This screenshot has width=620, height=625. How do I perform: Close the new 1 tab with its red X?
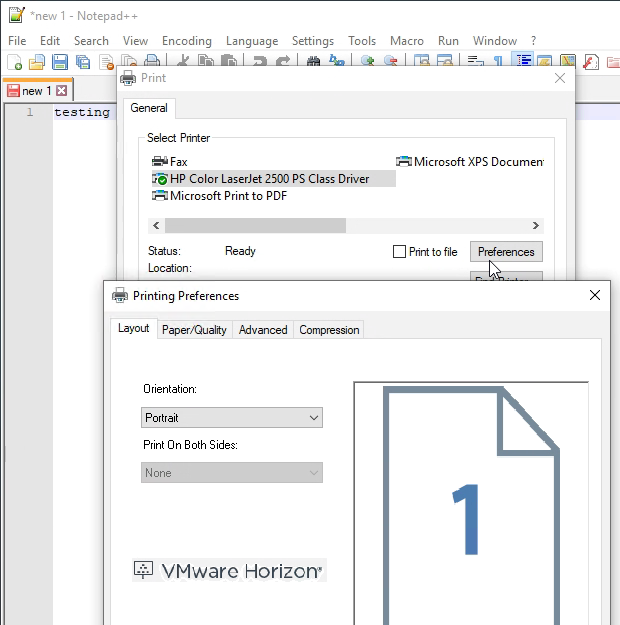tap(61, 91)
